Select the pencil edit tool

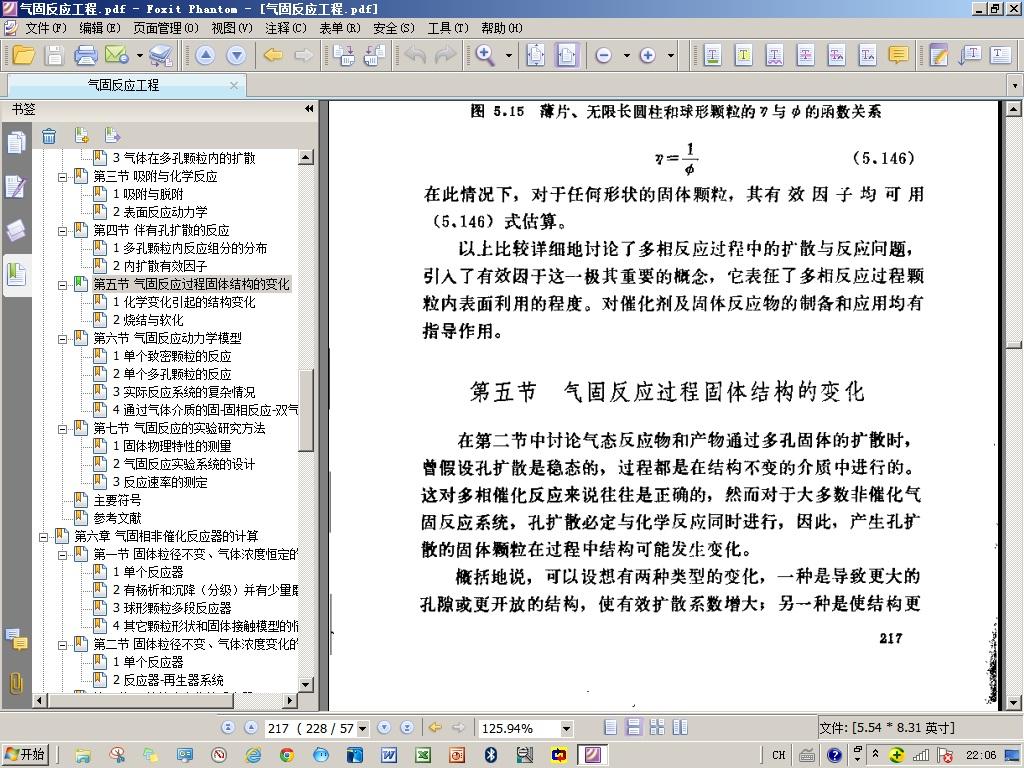coord(938,55)
